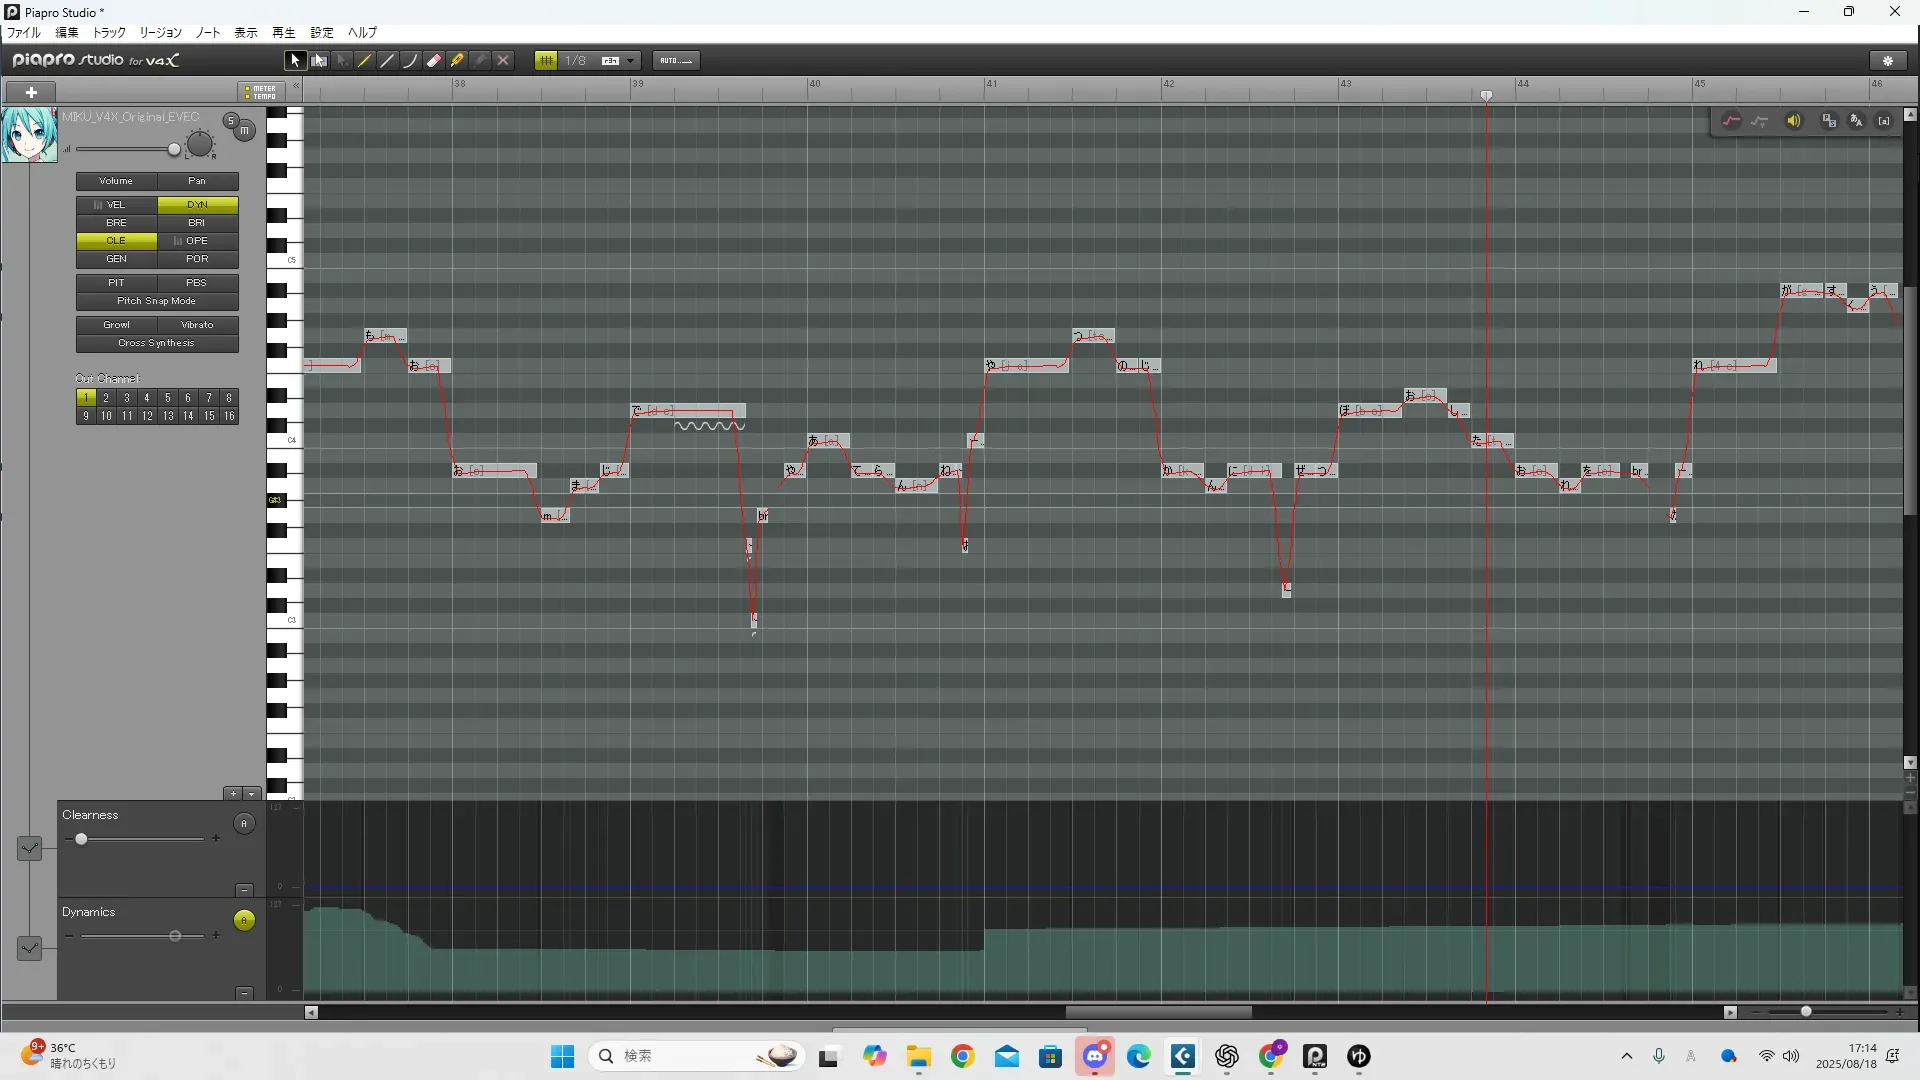This screenshot has height=1080, width=1920.
Task: Click the settings gear in top right
Action: click(1888, 61)
